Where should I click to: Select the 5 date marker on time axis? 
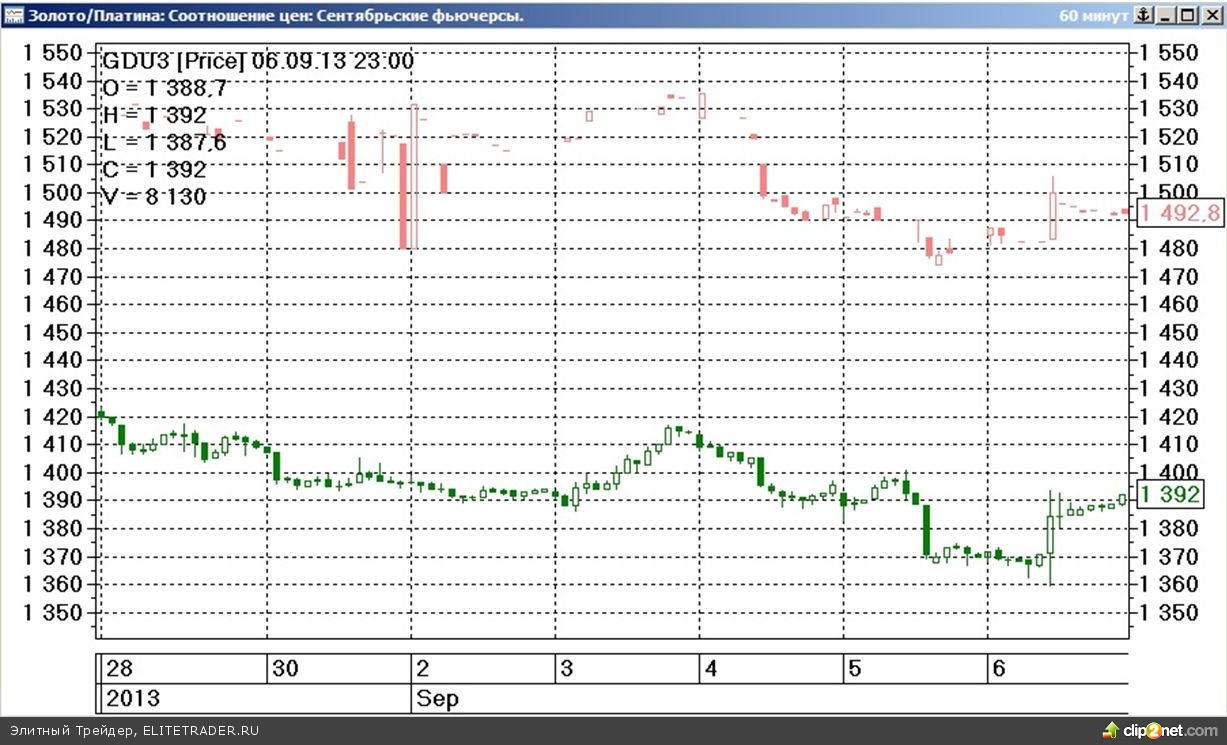click(x=854, y=669)
